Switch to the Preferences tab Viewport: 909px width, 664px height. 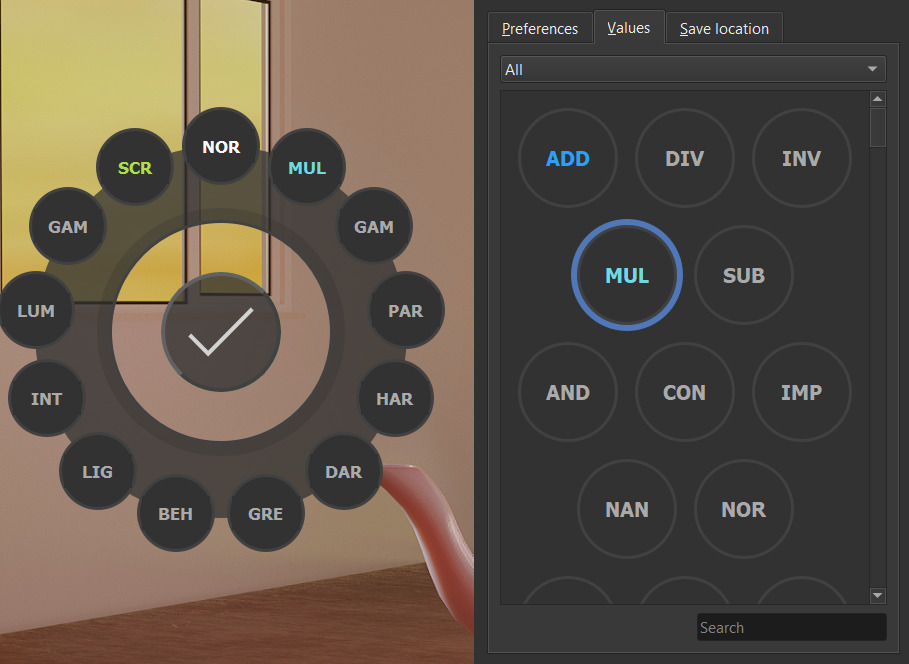540,28
